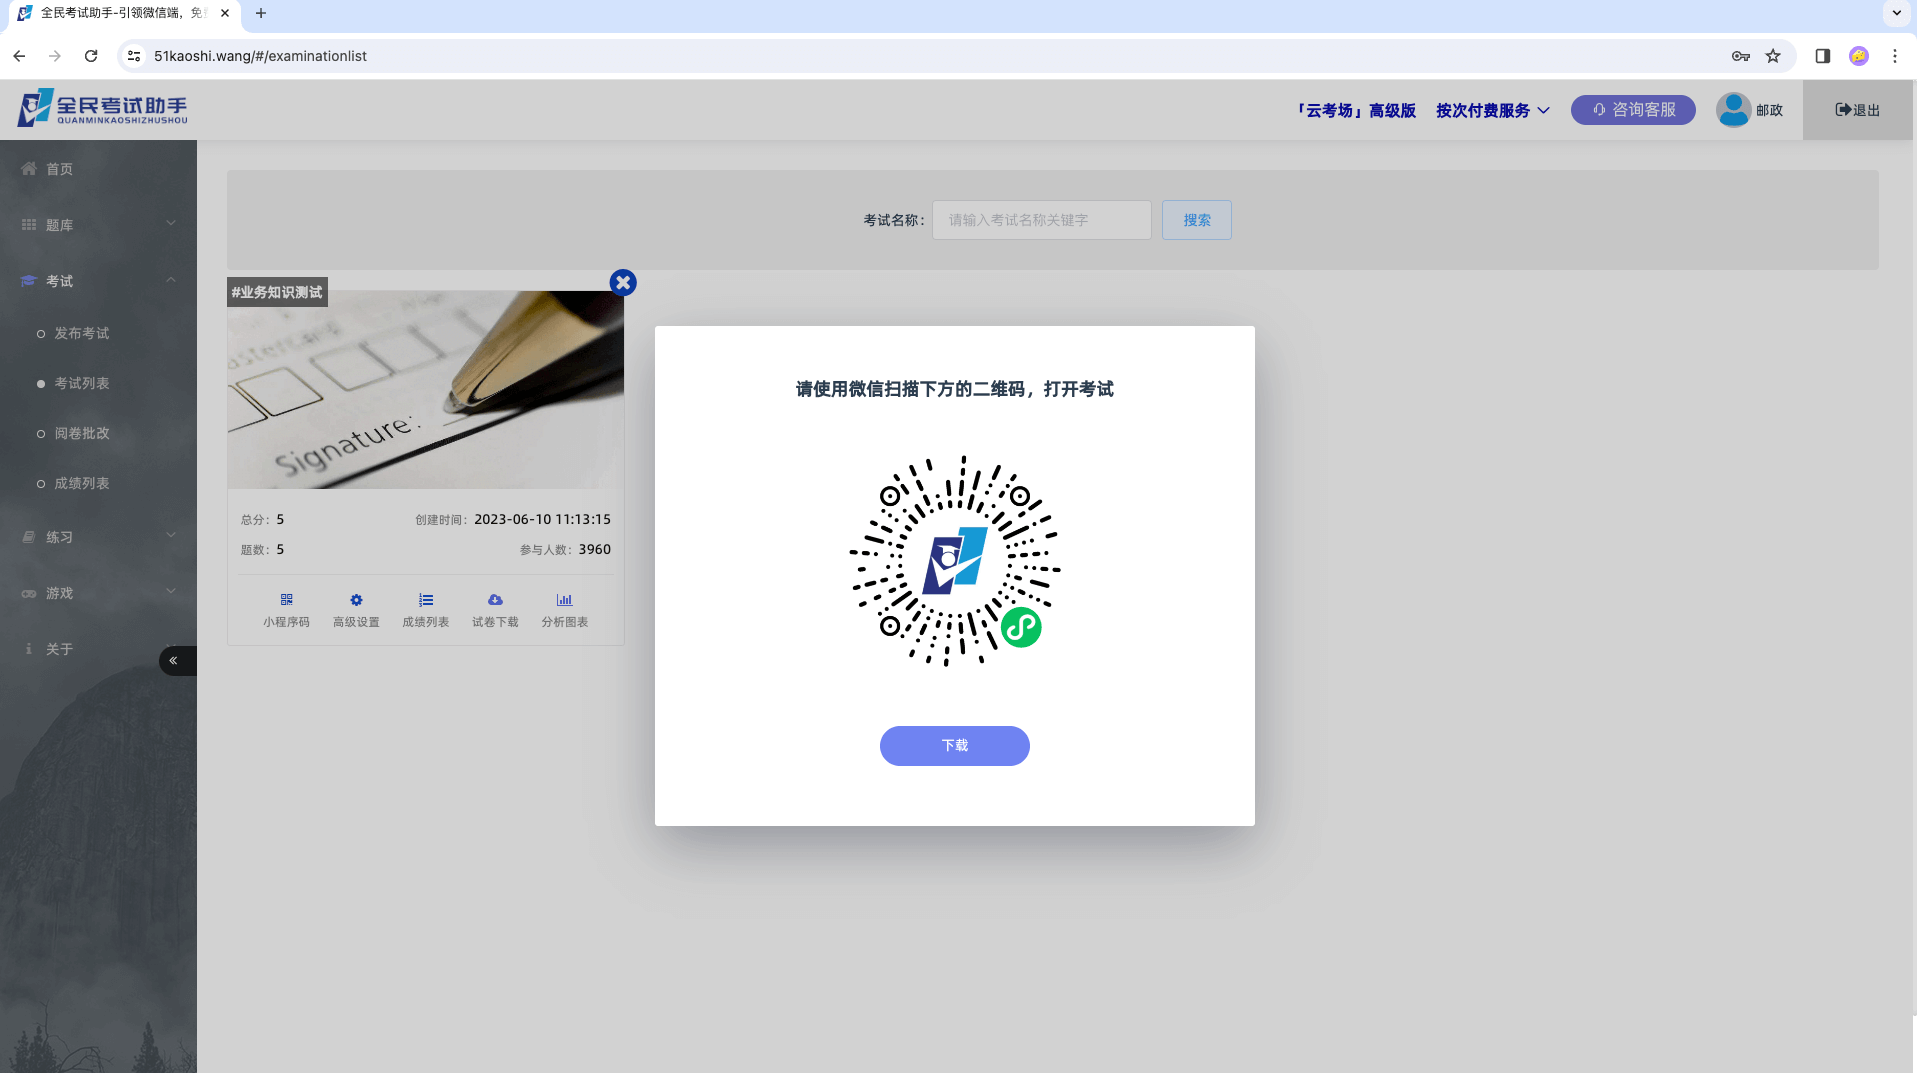Click the 参与人数 3960 value
The image size is (1917, 1073).
(594, 549)
